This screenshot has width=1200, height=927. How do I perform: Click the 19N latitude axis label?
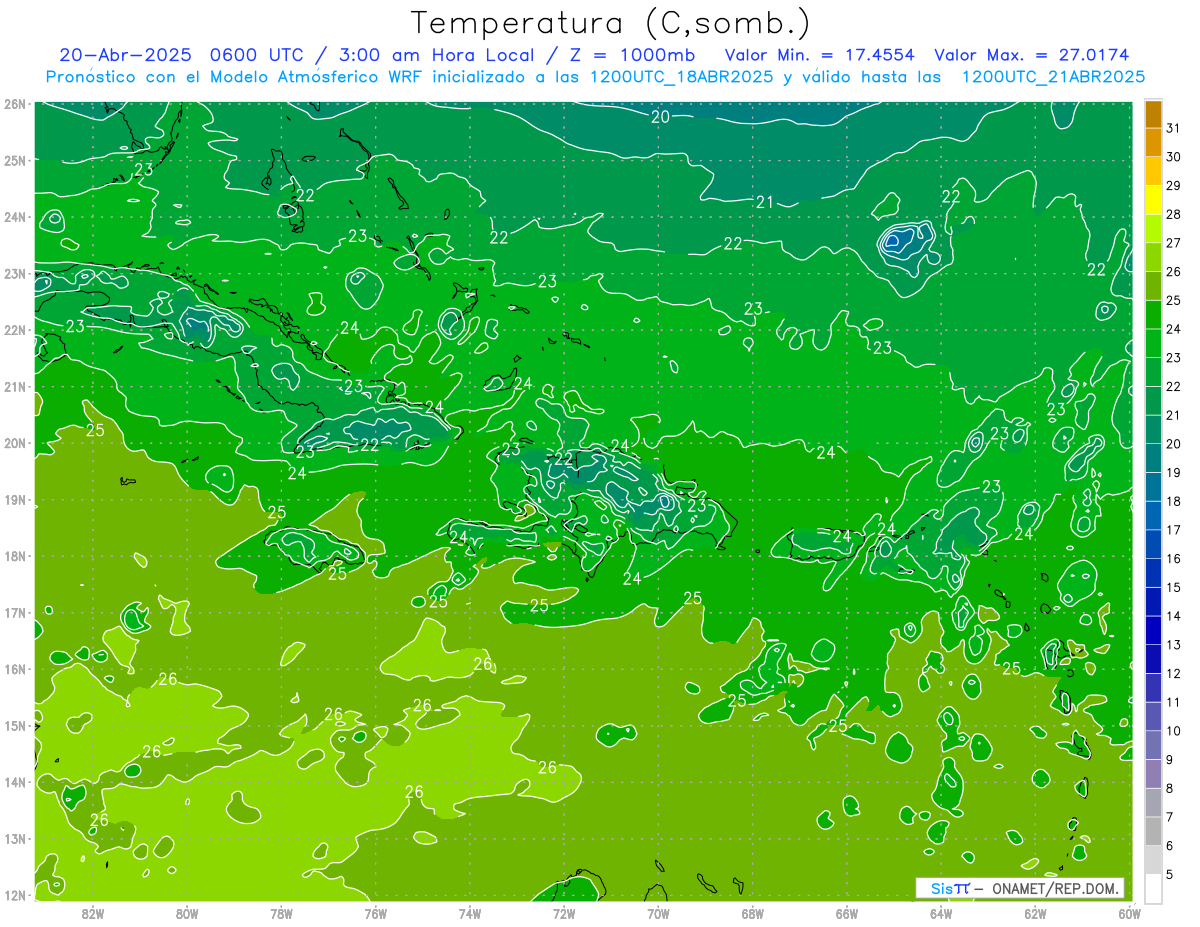click(15, 499)
